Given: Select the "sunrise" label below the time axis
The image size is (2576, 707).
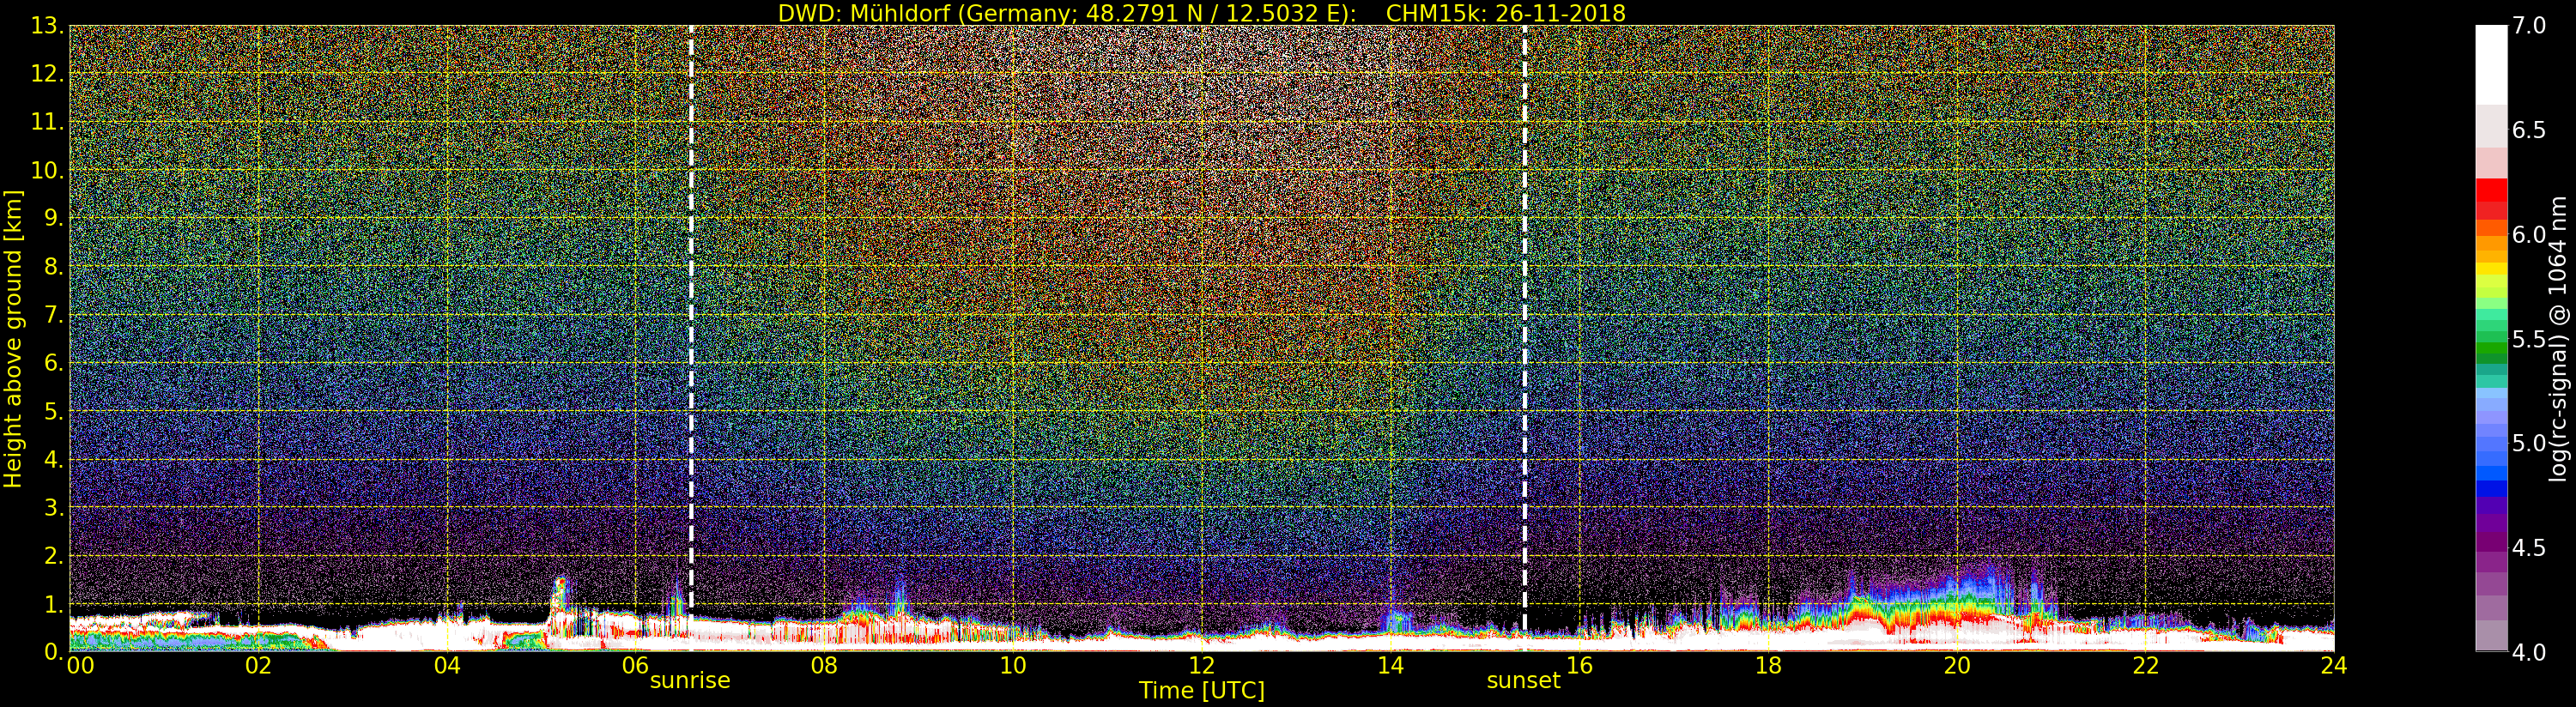Looking at the screenshot, I should [x=690, y=680].
